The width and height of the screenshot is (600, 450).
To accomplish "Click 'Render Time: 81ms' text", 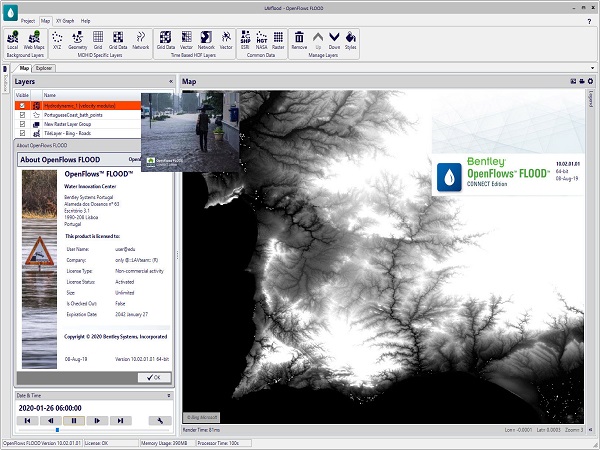I will [201, 430].
